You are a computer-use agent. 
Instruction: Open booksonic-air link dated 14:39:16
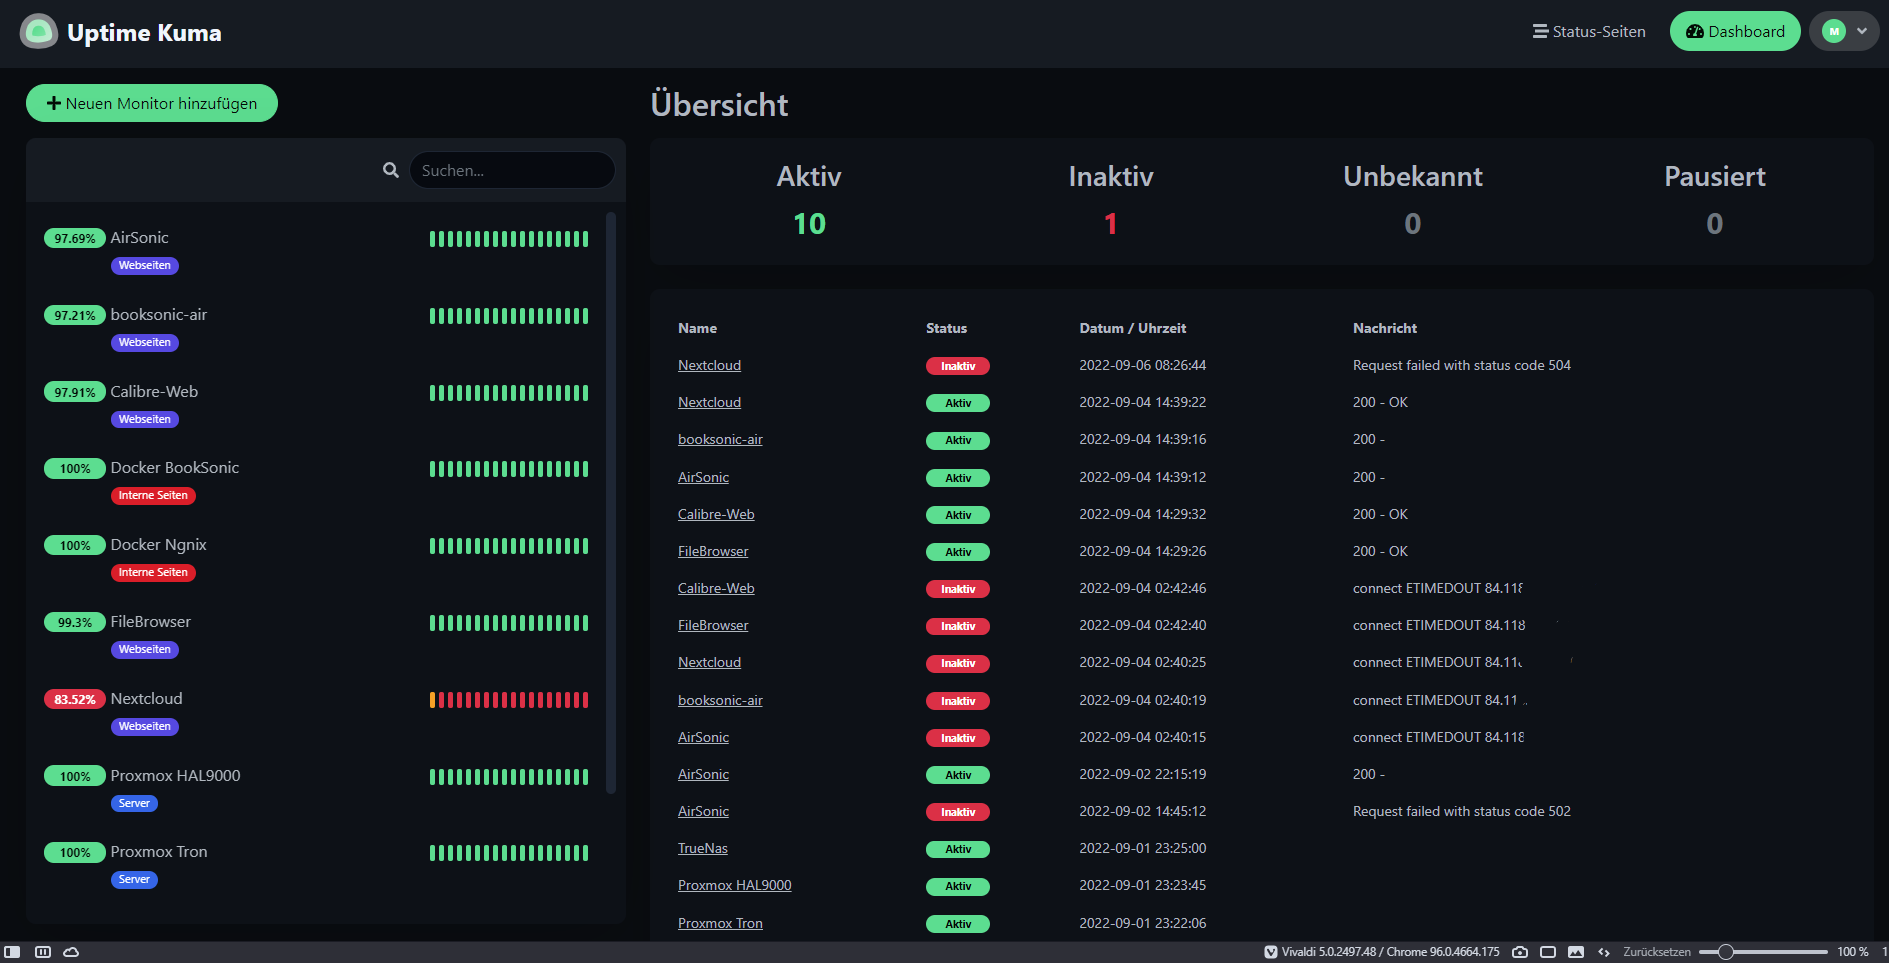point(720,439)
